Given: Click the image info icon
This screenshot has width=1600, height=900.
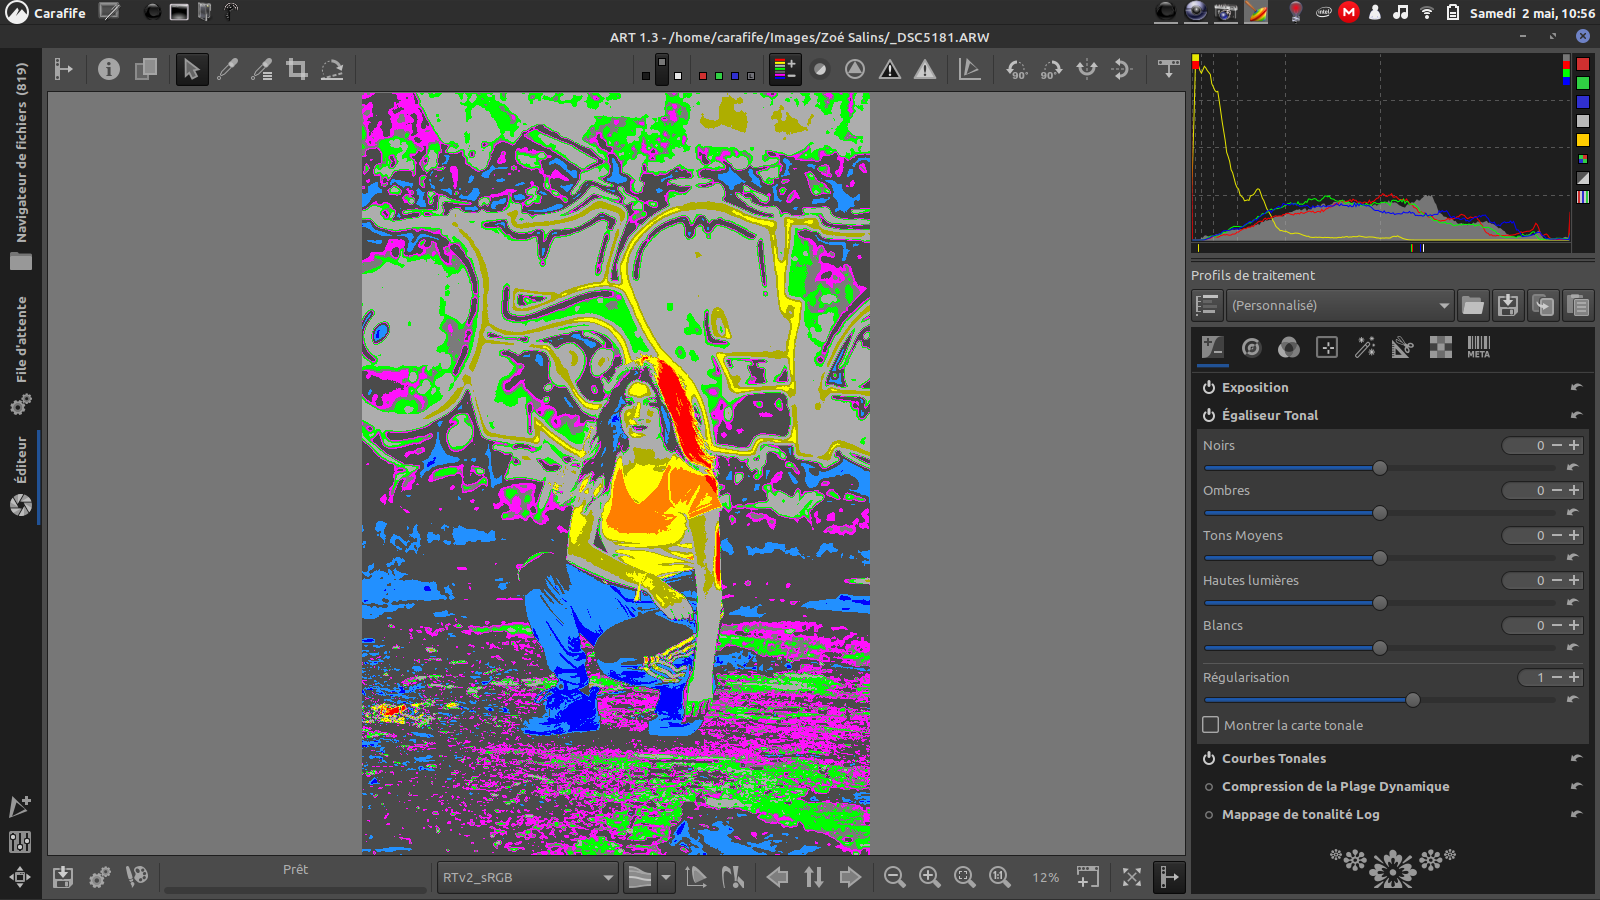Looking at the screenshot, I should tap(109, 69).
